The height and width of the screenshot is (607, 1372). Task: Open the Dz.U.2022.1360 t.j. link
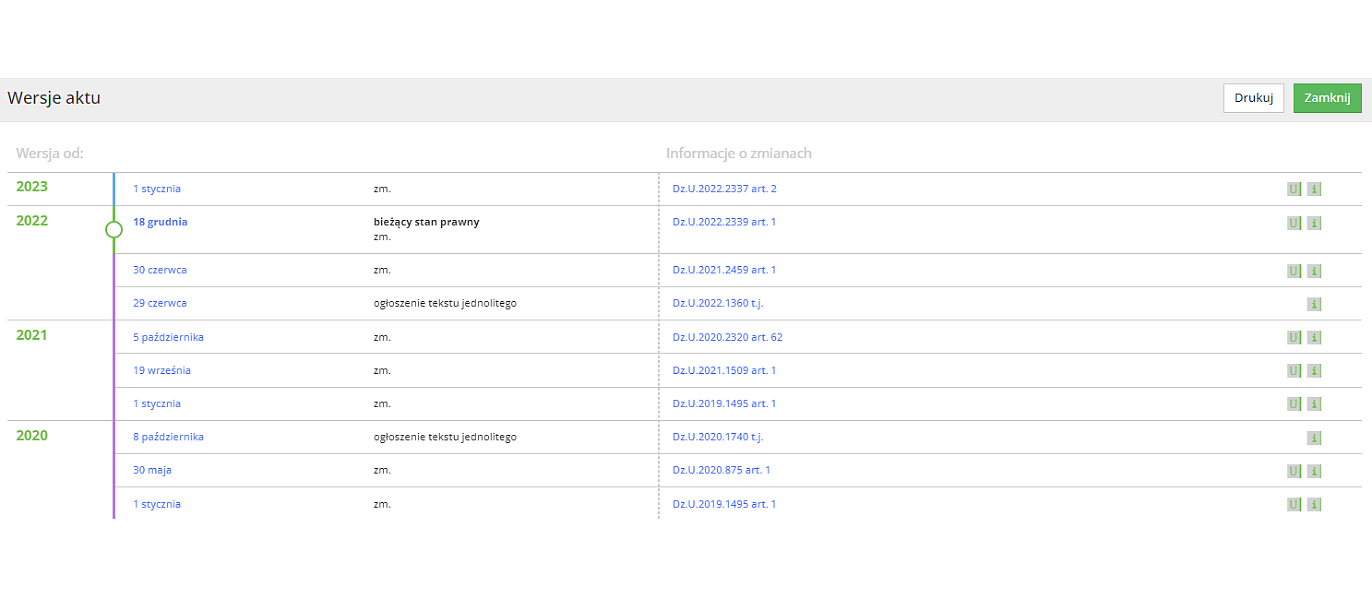[717, 303]
